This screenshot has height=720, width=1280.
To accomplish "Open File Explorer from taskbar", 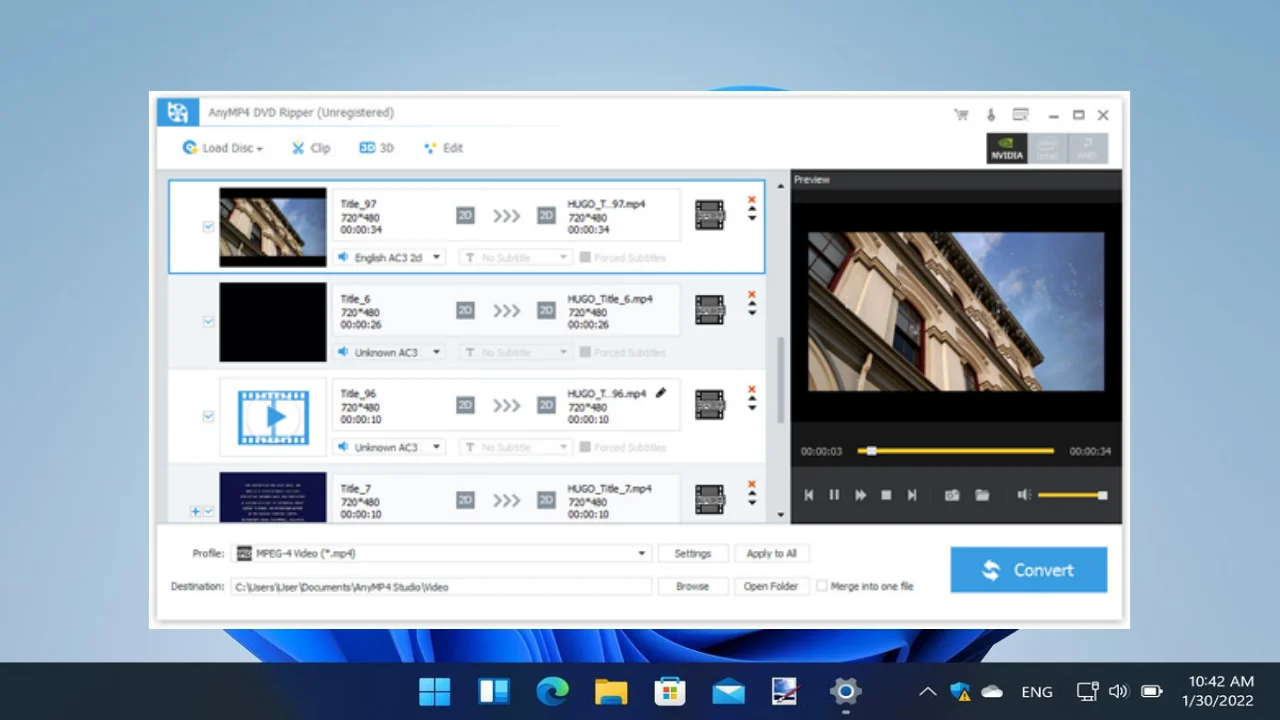I will pos(611,691).
